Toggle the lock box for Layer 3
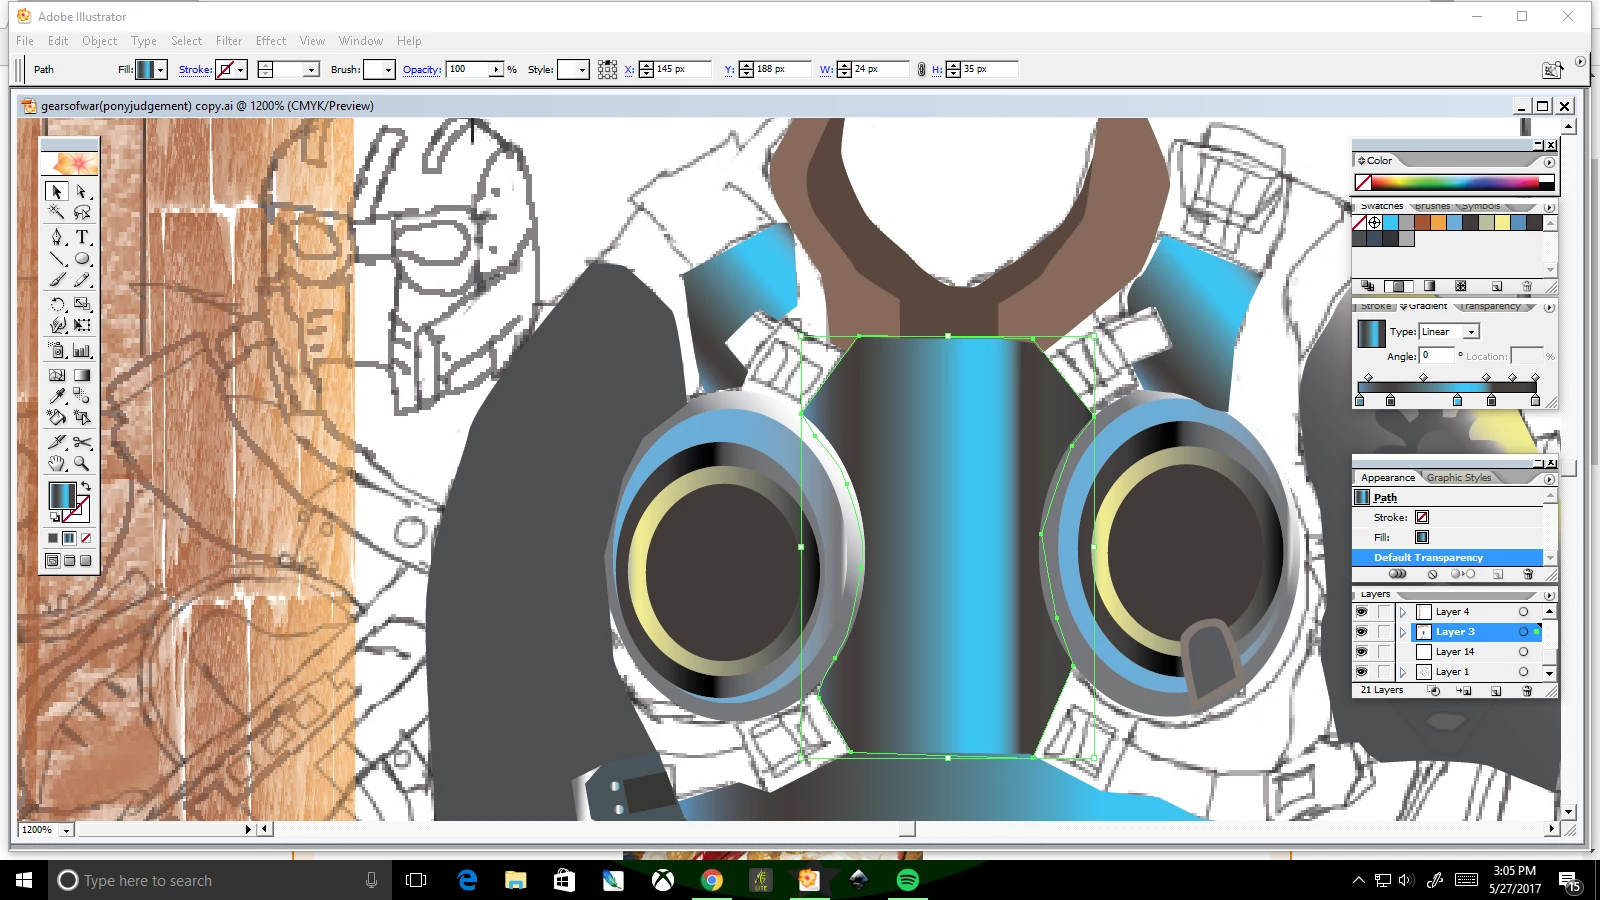This screenshot has width=1600, height=900. pos(1384,632)
